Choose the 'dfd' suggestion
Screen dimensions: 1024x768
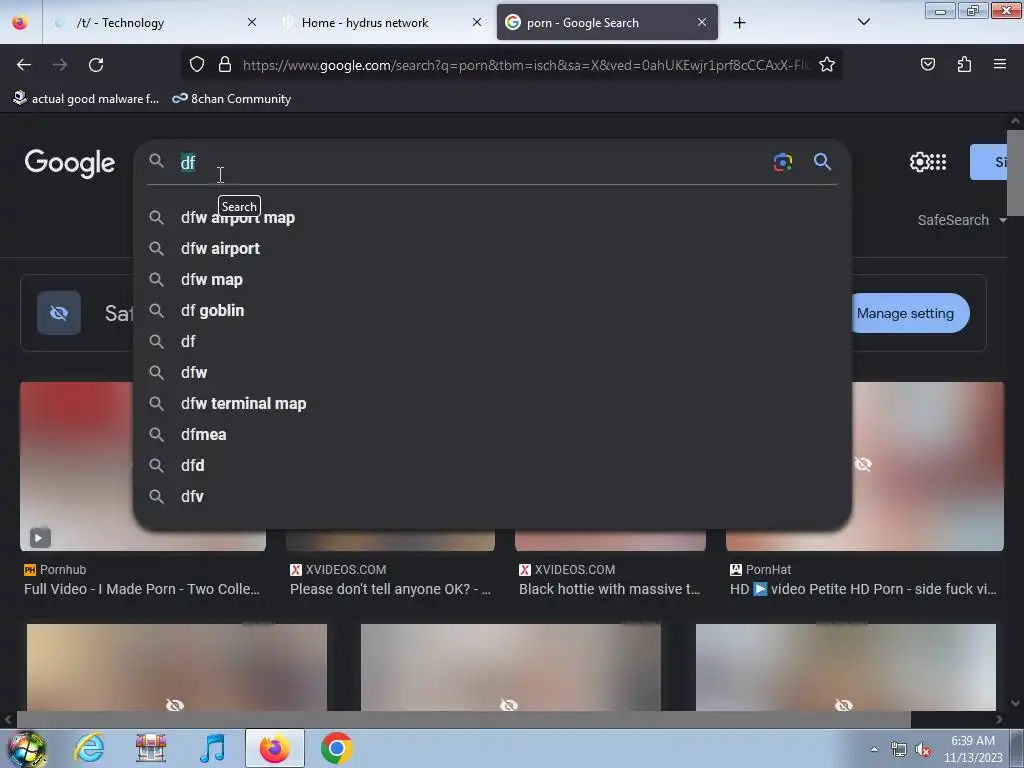[492, 466]
